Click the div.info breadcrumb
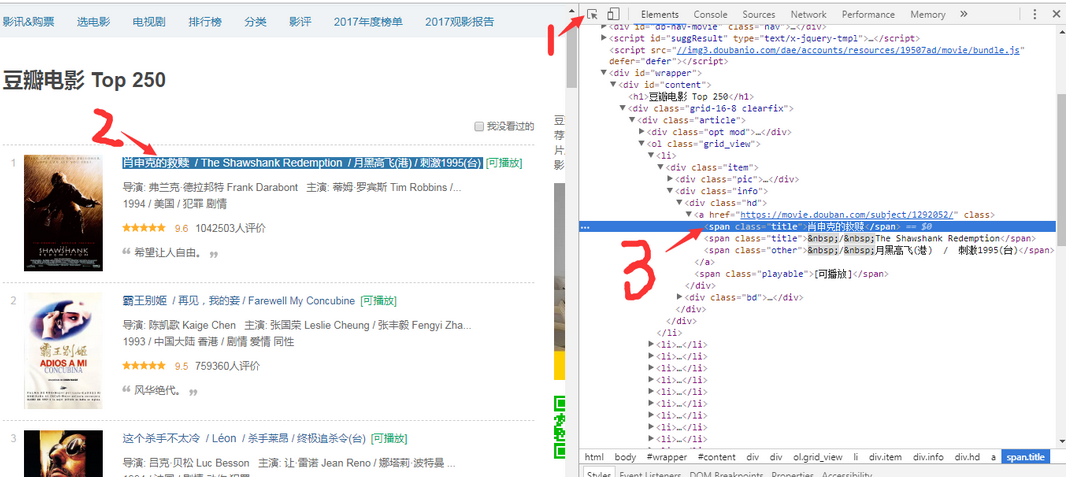This screenshot has width=1078, height=477. [x=928, y=457]
